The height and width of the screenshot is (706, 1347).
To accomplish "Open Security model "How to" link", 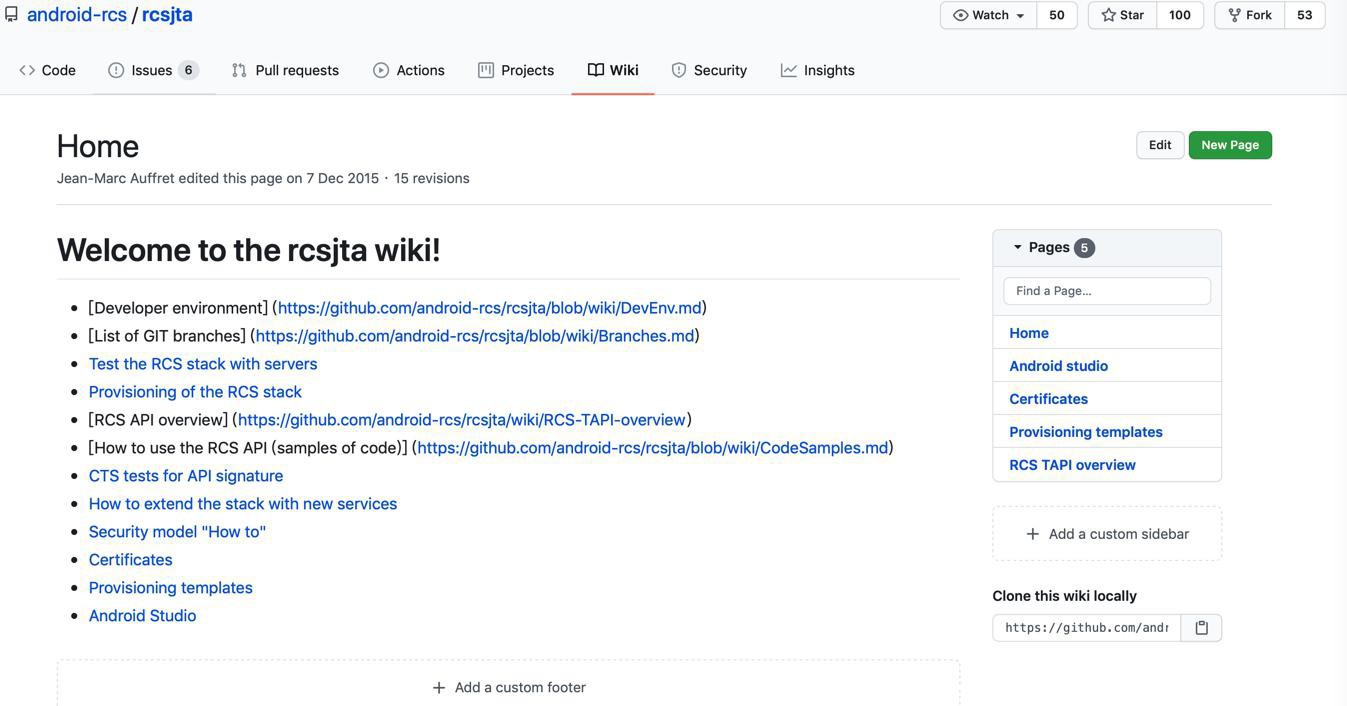I will coord(178,532).
